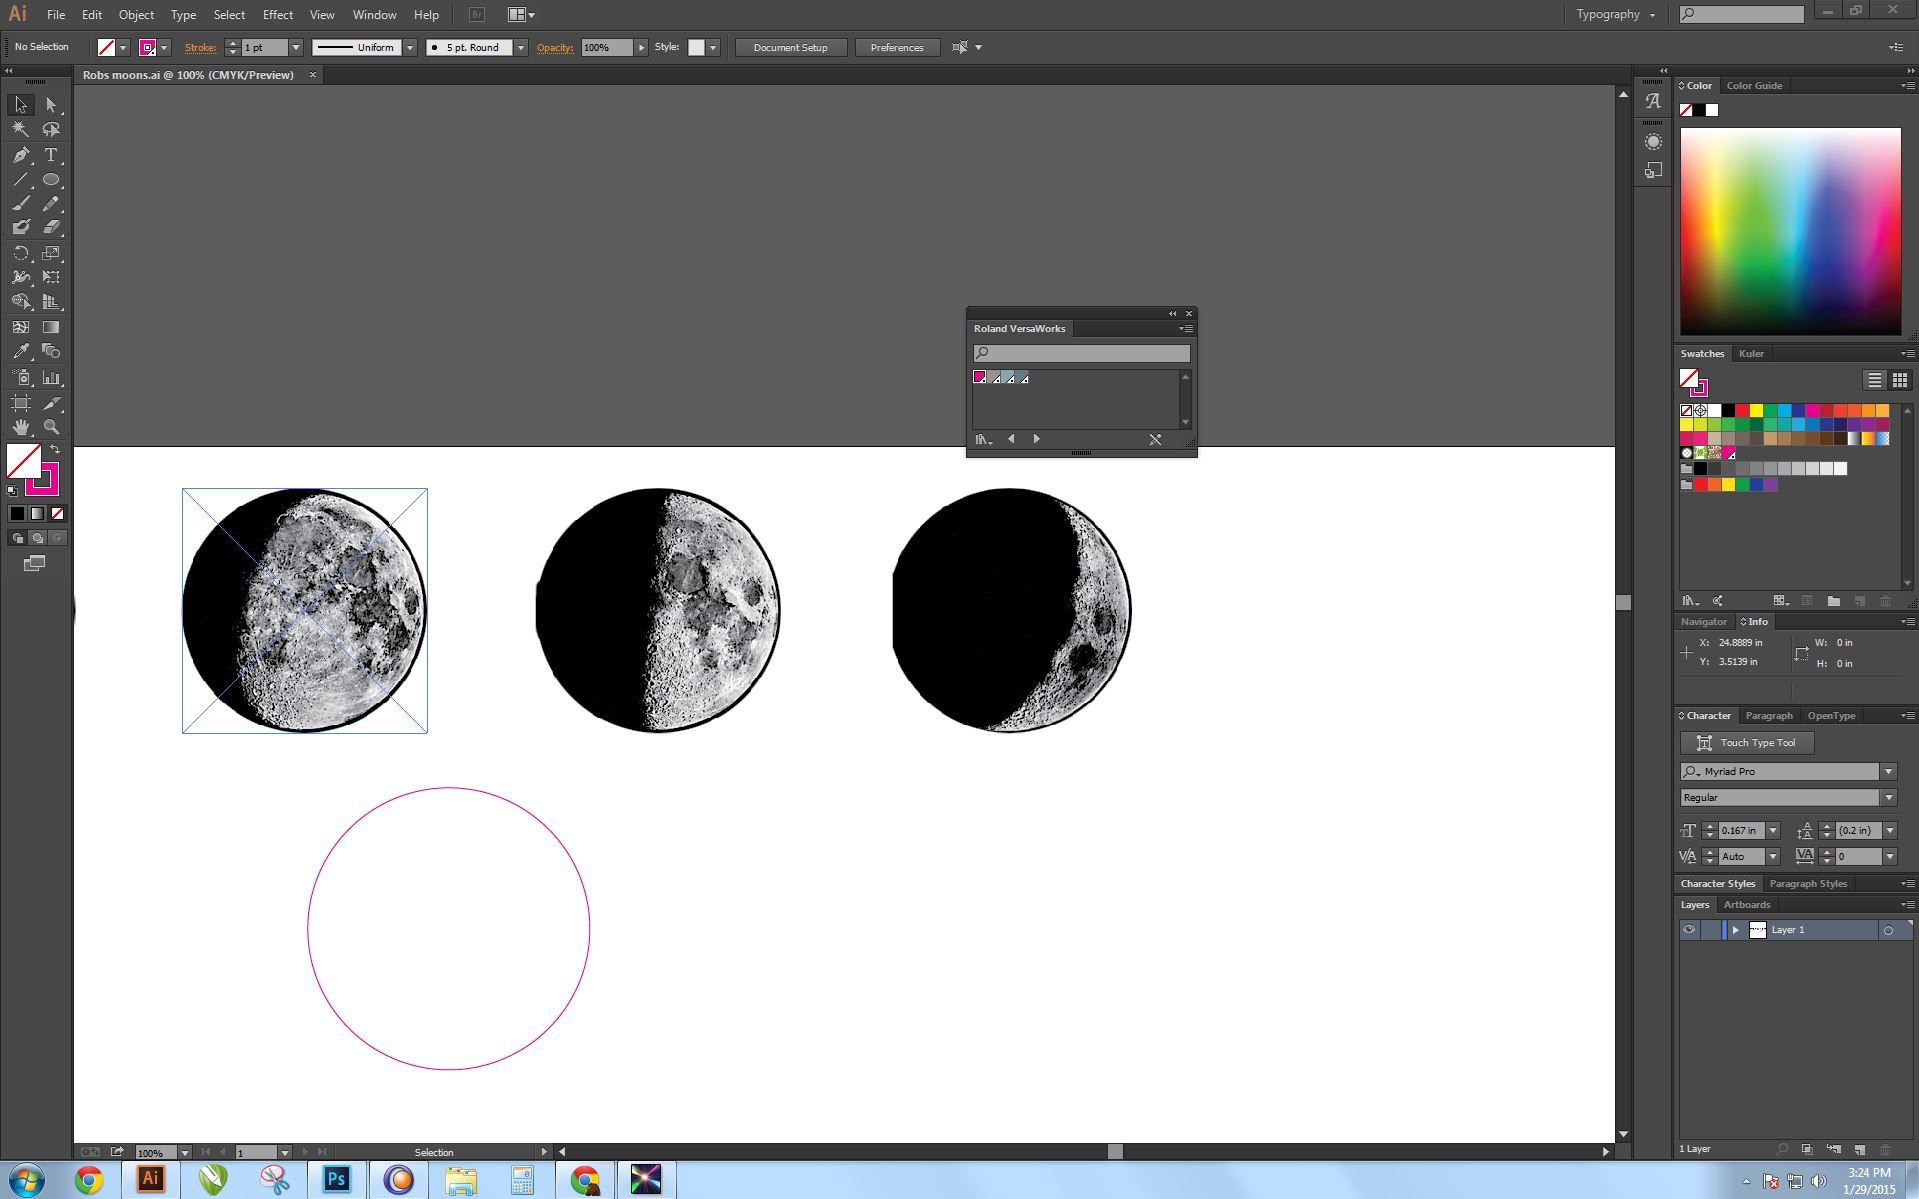Click the Document Setup button
The height and width of the screenshot is (1199, 1919).
(791, 48)
